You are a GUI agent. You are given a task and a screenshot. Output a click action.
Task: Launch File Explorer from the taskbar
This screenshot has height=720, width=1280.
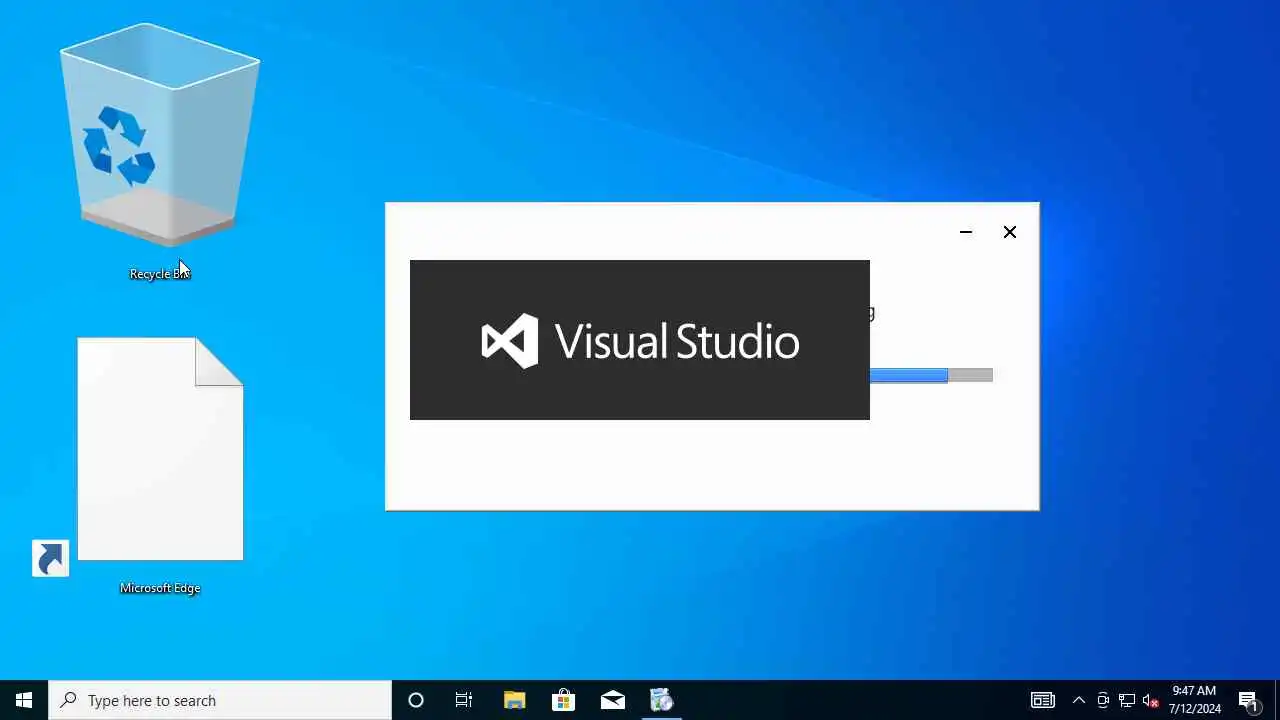point(514,700)
